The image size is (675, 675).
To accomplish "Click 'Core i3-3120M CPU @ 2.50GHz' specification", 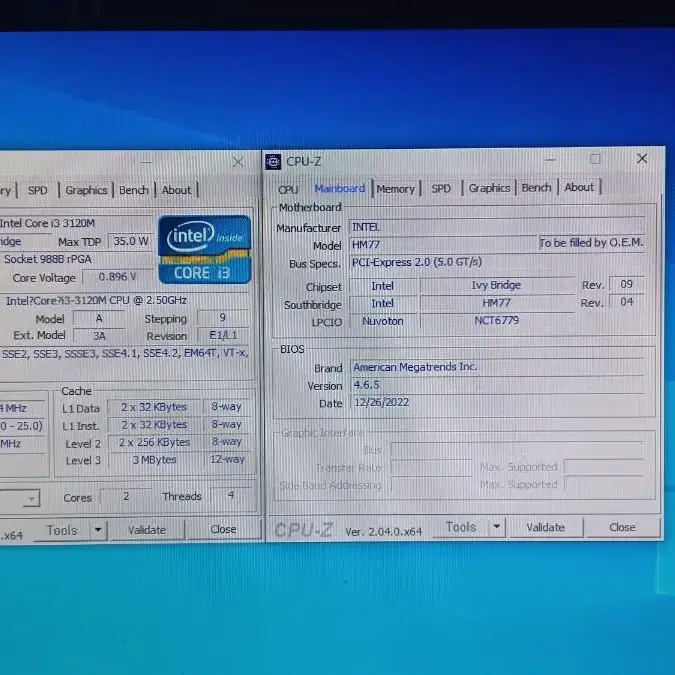I will 96,300.
